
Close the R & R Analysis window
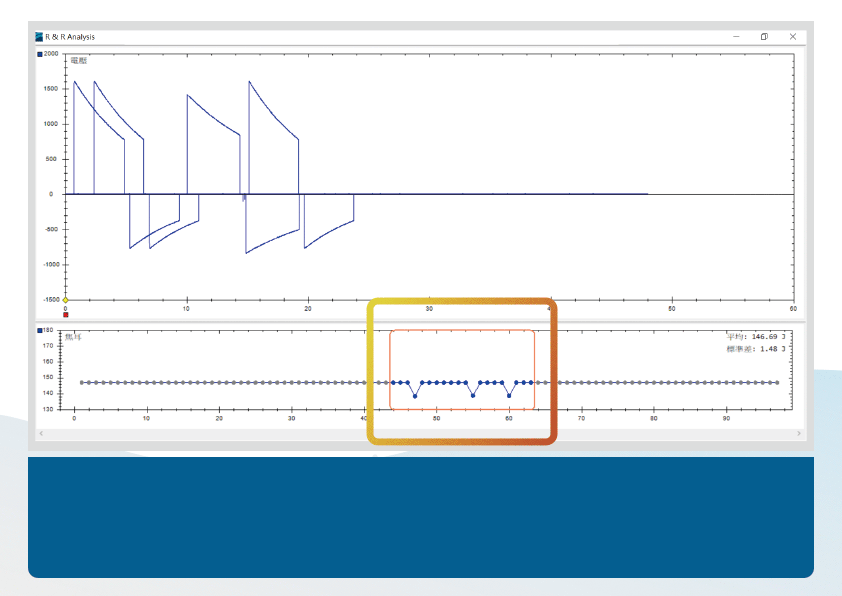(793, 37)
